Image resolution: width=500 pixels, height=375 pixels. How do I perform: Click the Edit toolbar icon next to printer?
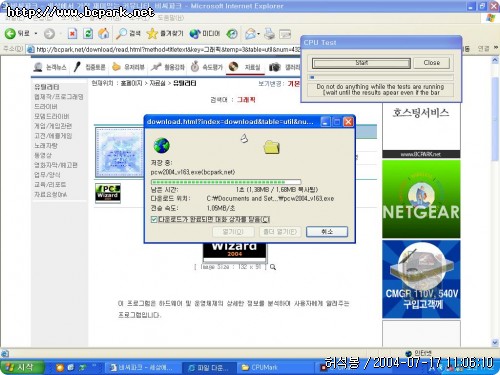point(285,33)
